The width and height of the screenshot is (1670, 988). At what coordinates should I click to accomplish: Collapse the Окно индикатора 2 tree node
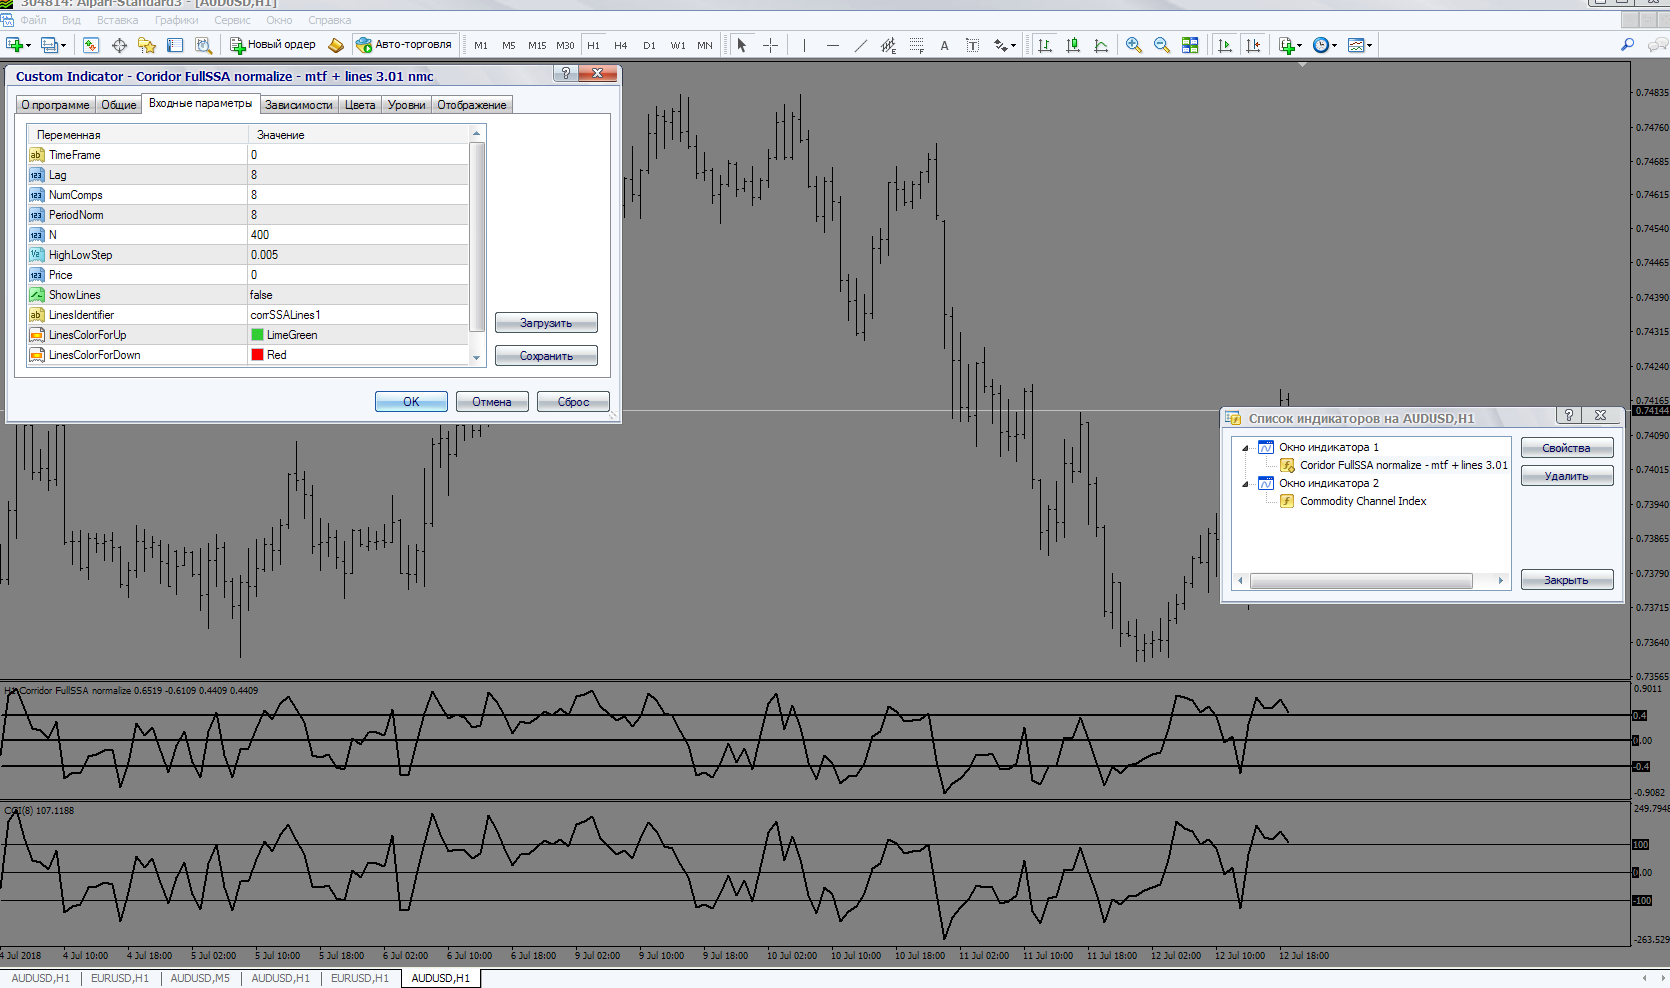(x=1245, y=484)
